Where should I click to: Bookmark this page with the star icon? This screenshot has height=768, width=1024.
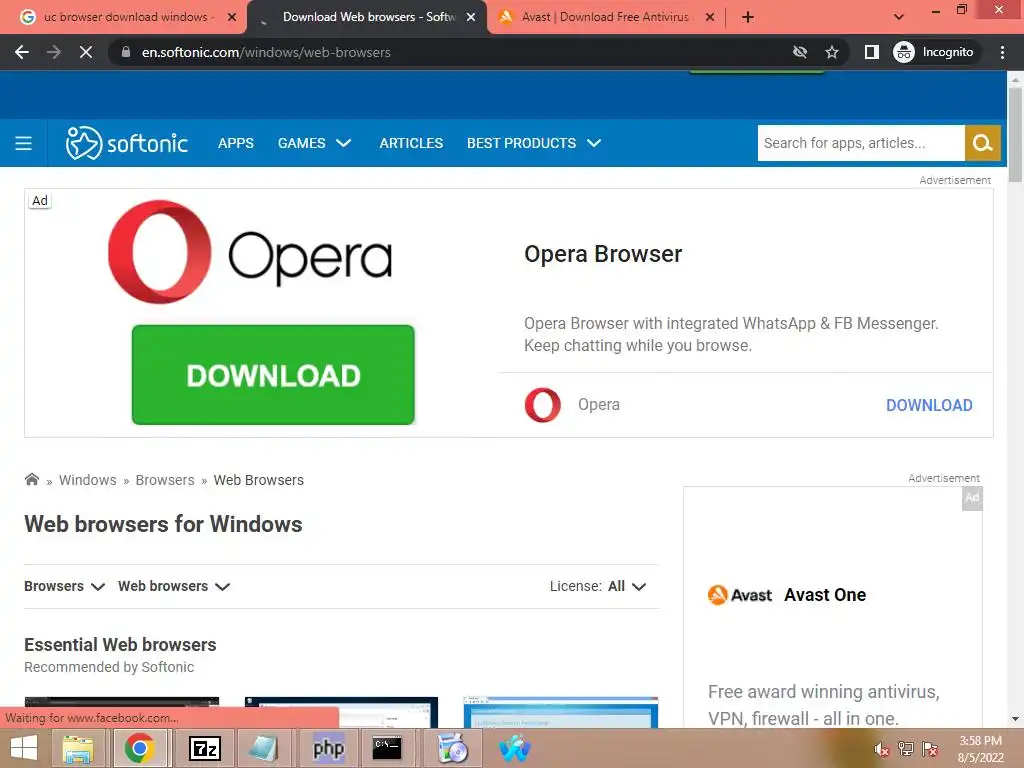point(831,52)
